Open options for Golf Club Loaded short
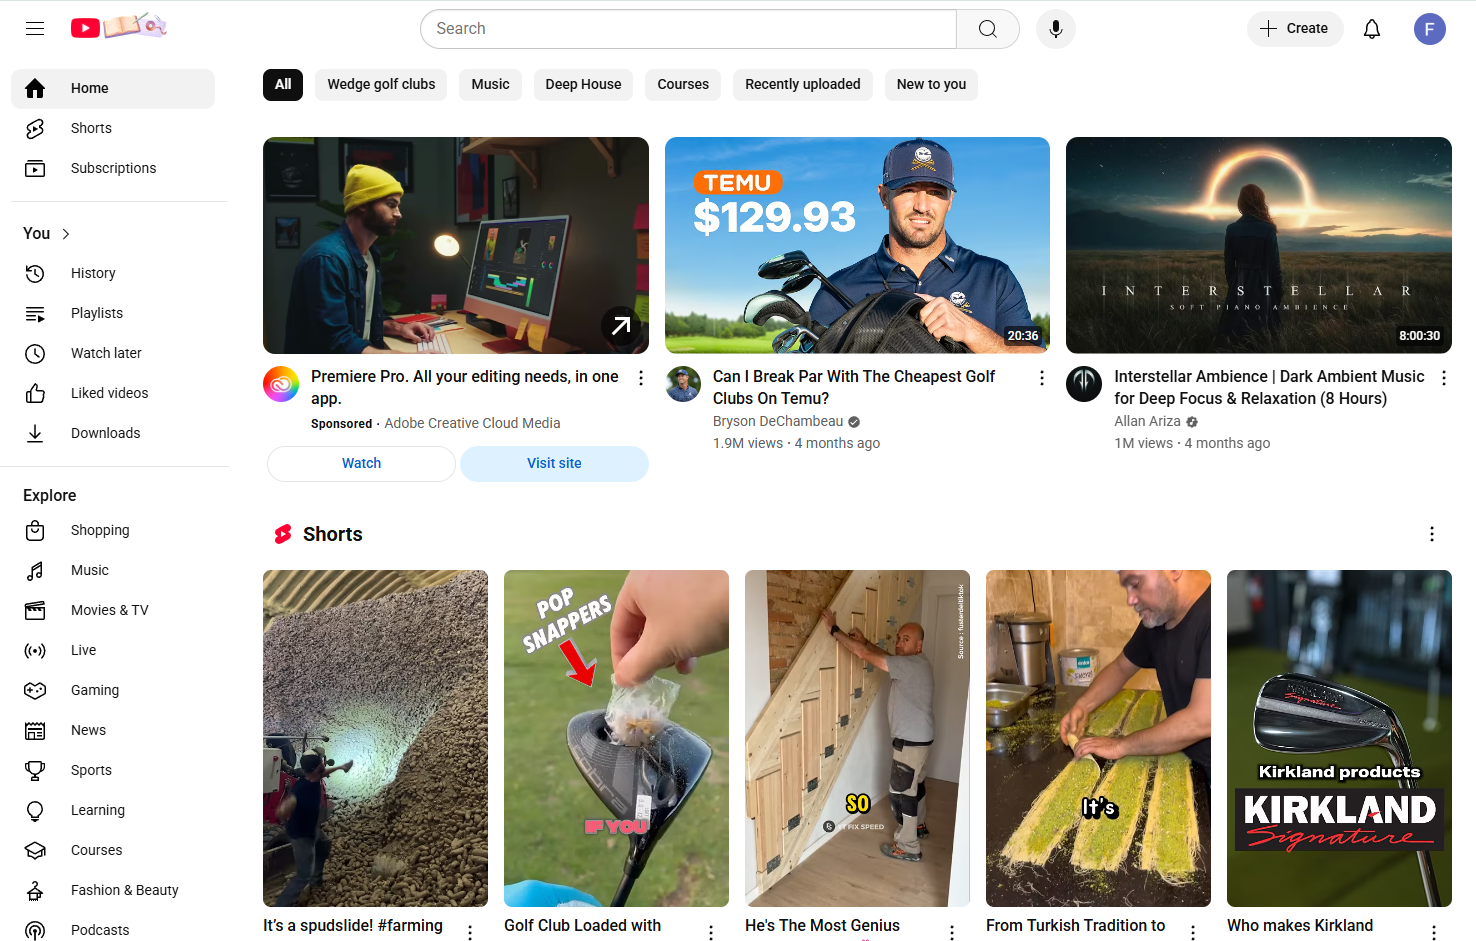1476x941 pixels. [x=711, y=932]
